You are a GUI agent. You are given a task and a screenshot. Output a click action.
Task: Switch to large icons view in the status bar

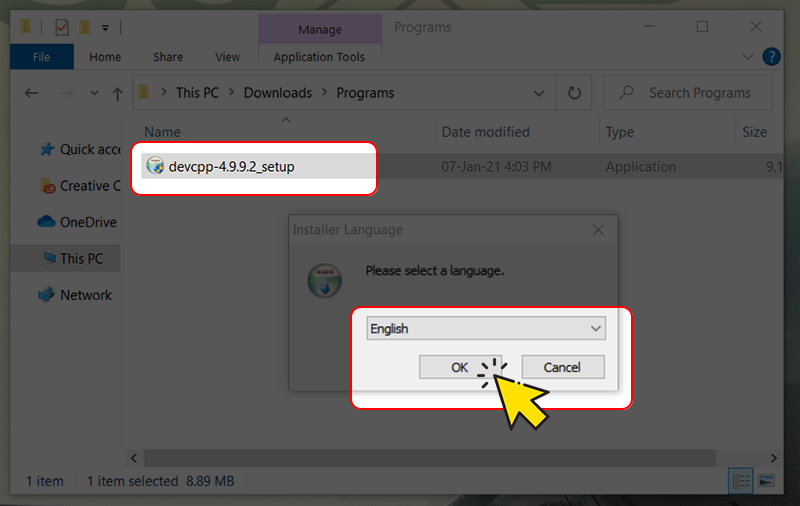pyautogui.click(x=766, y=481)
